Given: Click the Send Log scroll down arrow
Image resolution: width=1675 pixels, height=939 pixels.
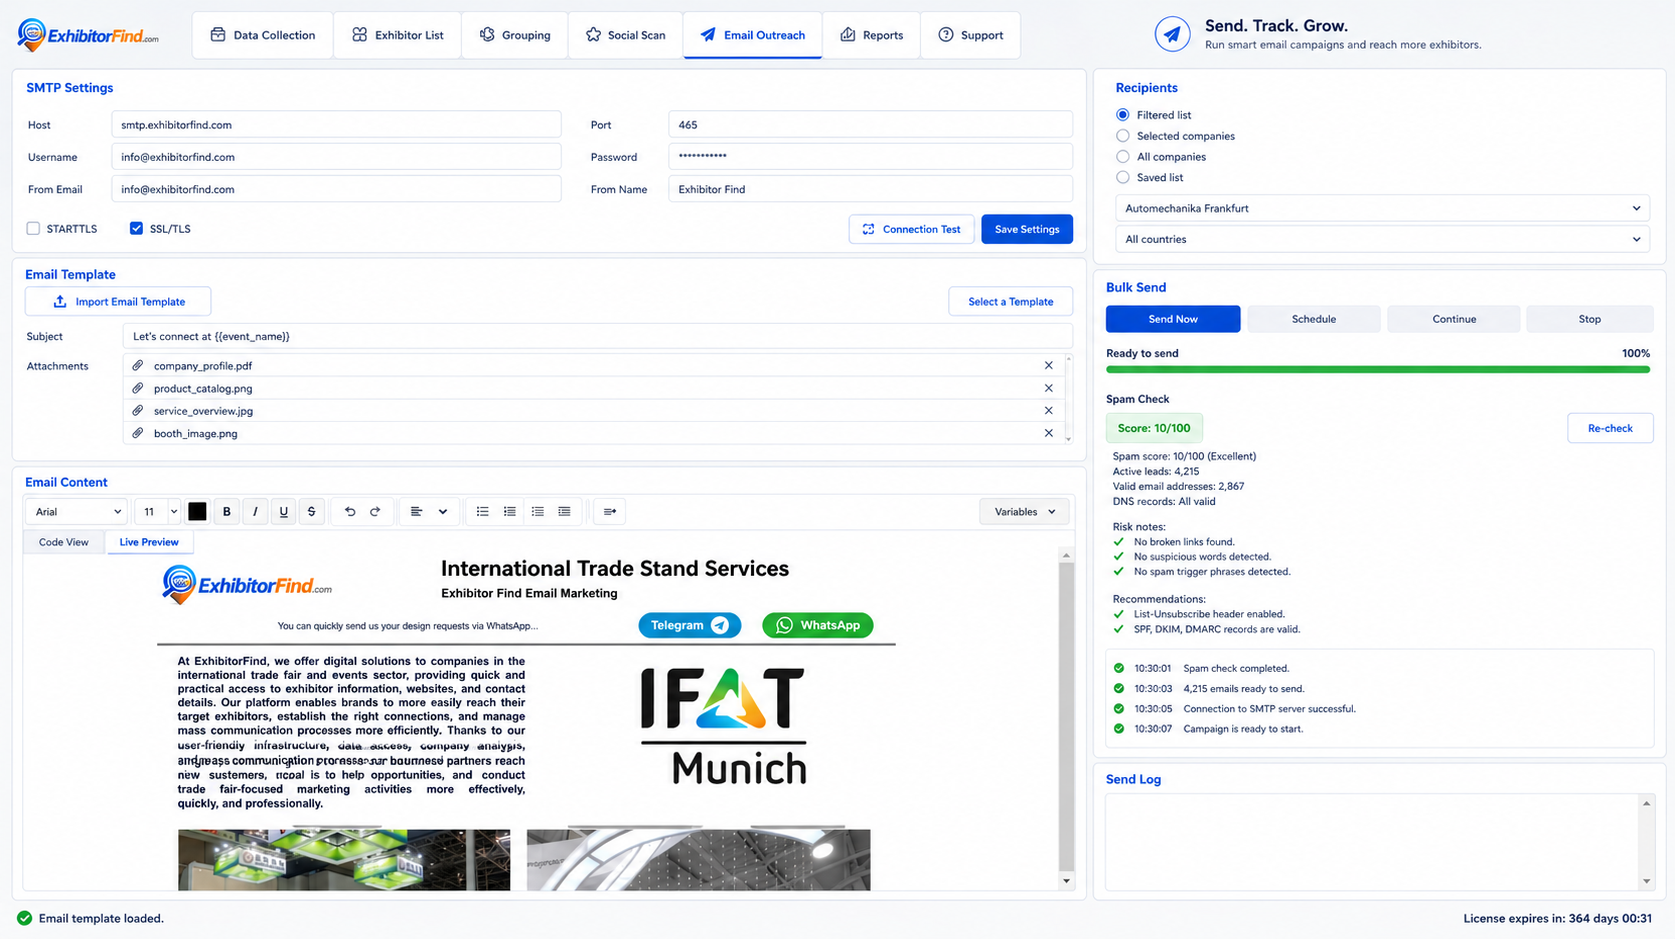Looking at the screenshot, I should pos(1646,881).
